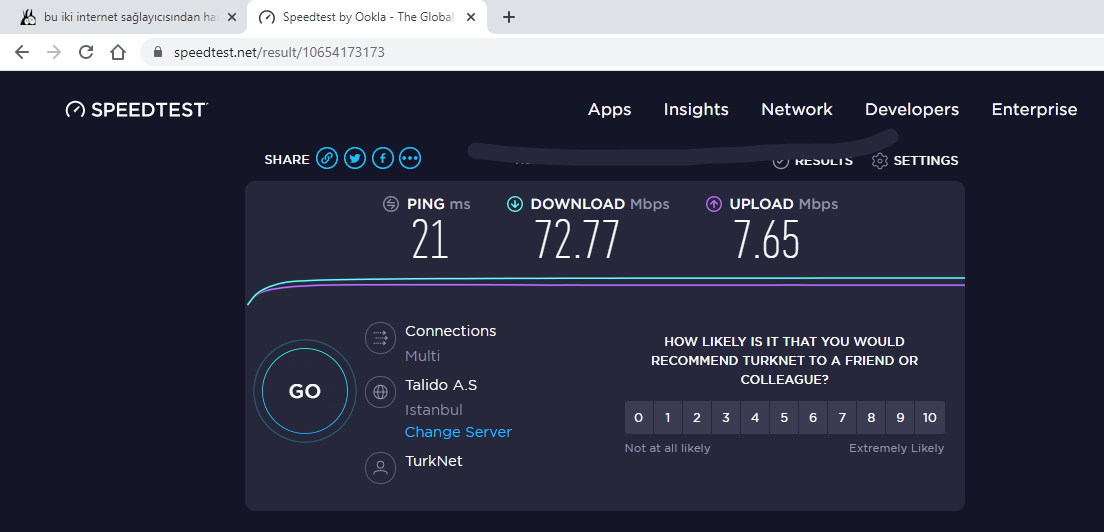Open the Network menu

(x=797, y=110)
